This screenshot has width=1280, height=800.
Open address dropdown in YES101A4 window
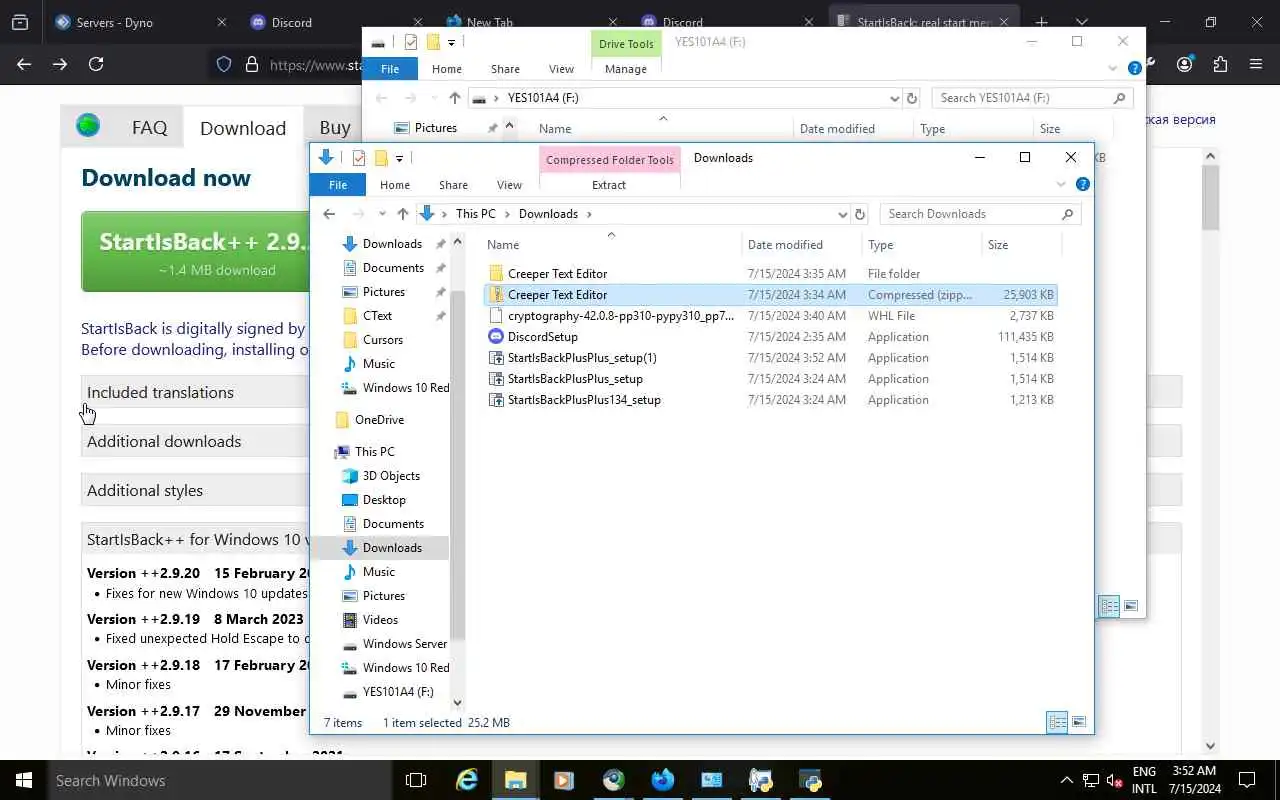click(894, 98)
